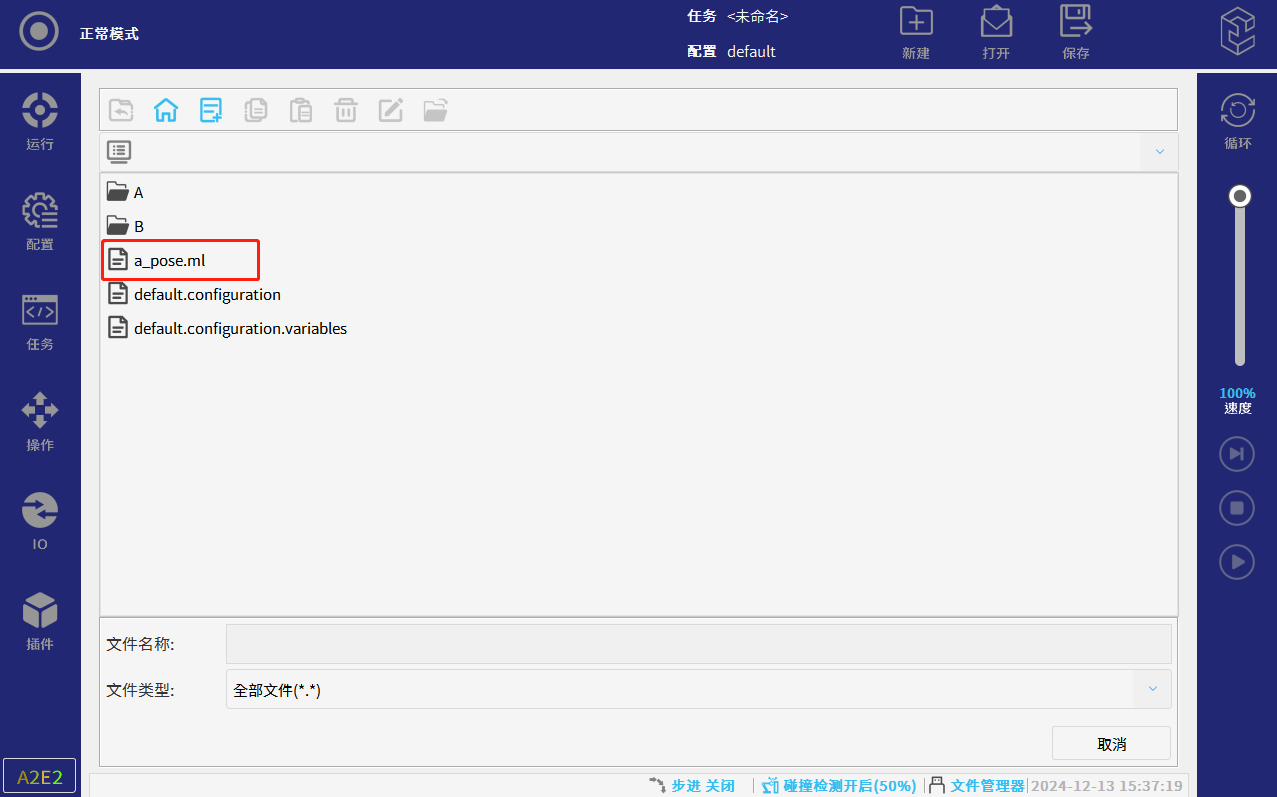Open the IO panel in sidebar
This screenshot has height=797, width=1277.
[x=40, y=521]
